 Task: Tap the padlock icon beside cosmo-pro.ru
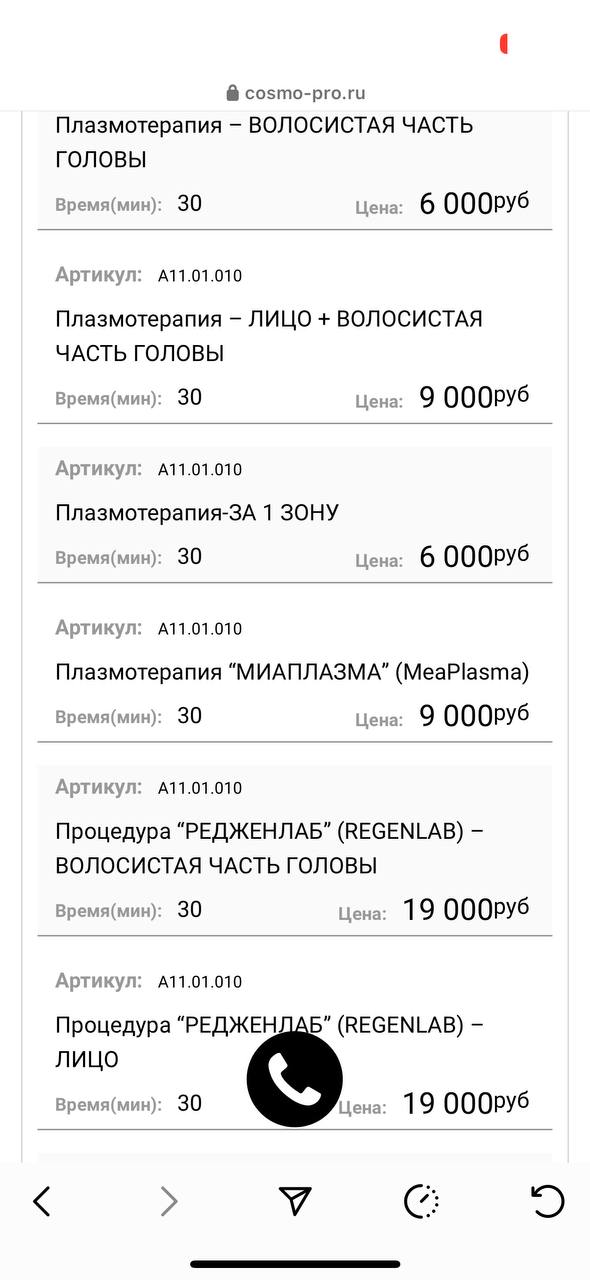(x=233, y=93)
